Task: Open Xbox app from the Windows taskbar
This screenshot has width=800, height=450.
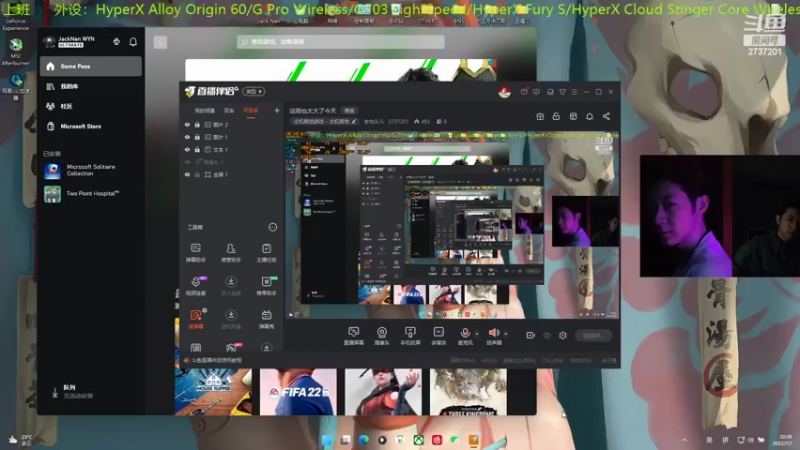Action: (418, 440)
